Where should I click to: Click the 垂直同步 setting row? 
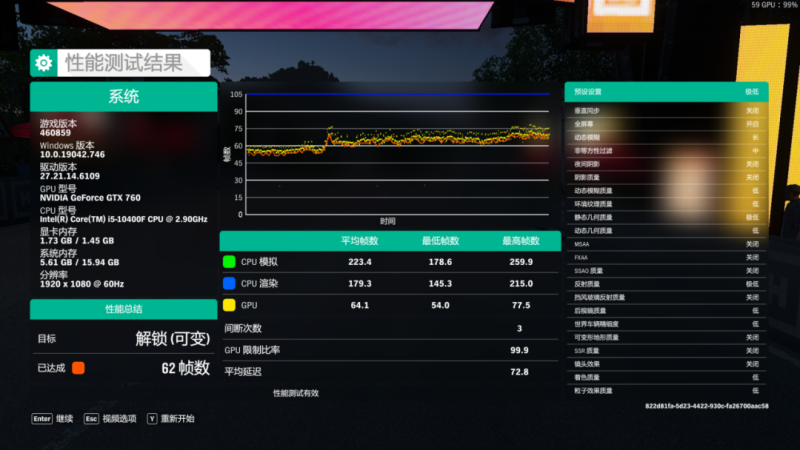(666, 111)
